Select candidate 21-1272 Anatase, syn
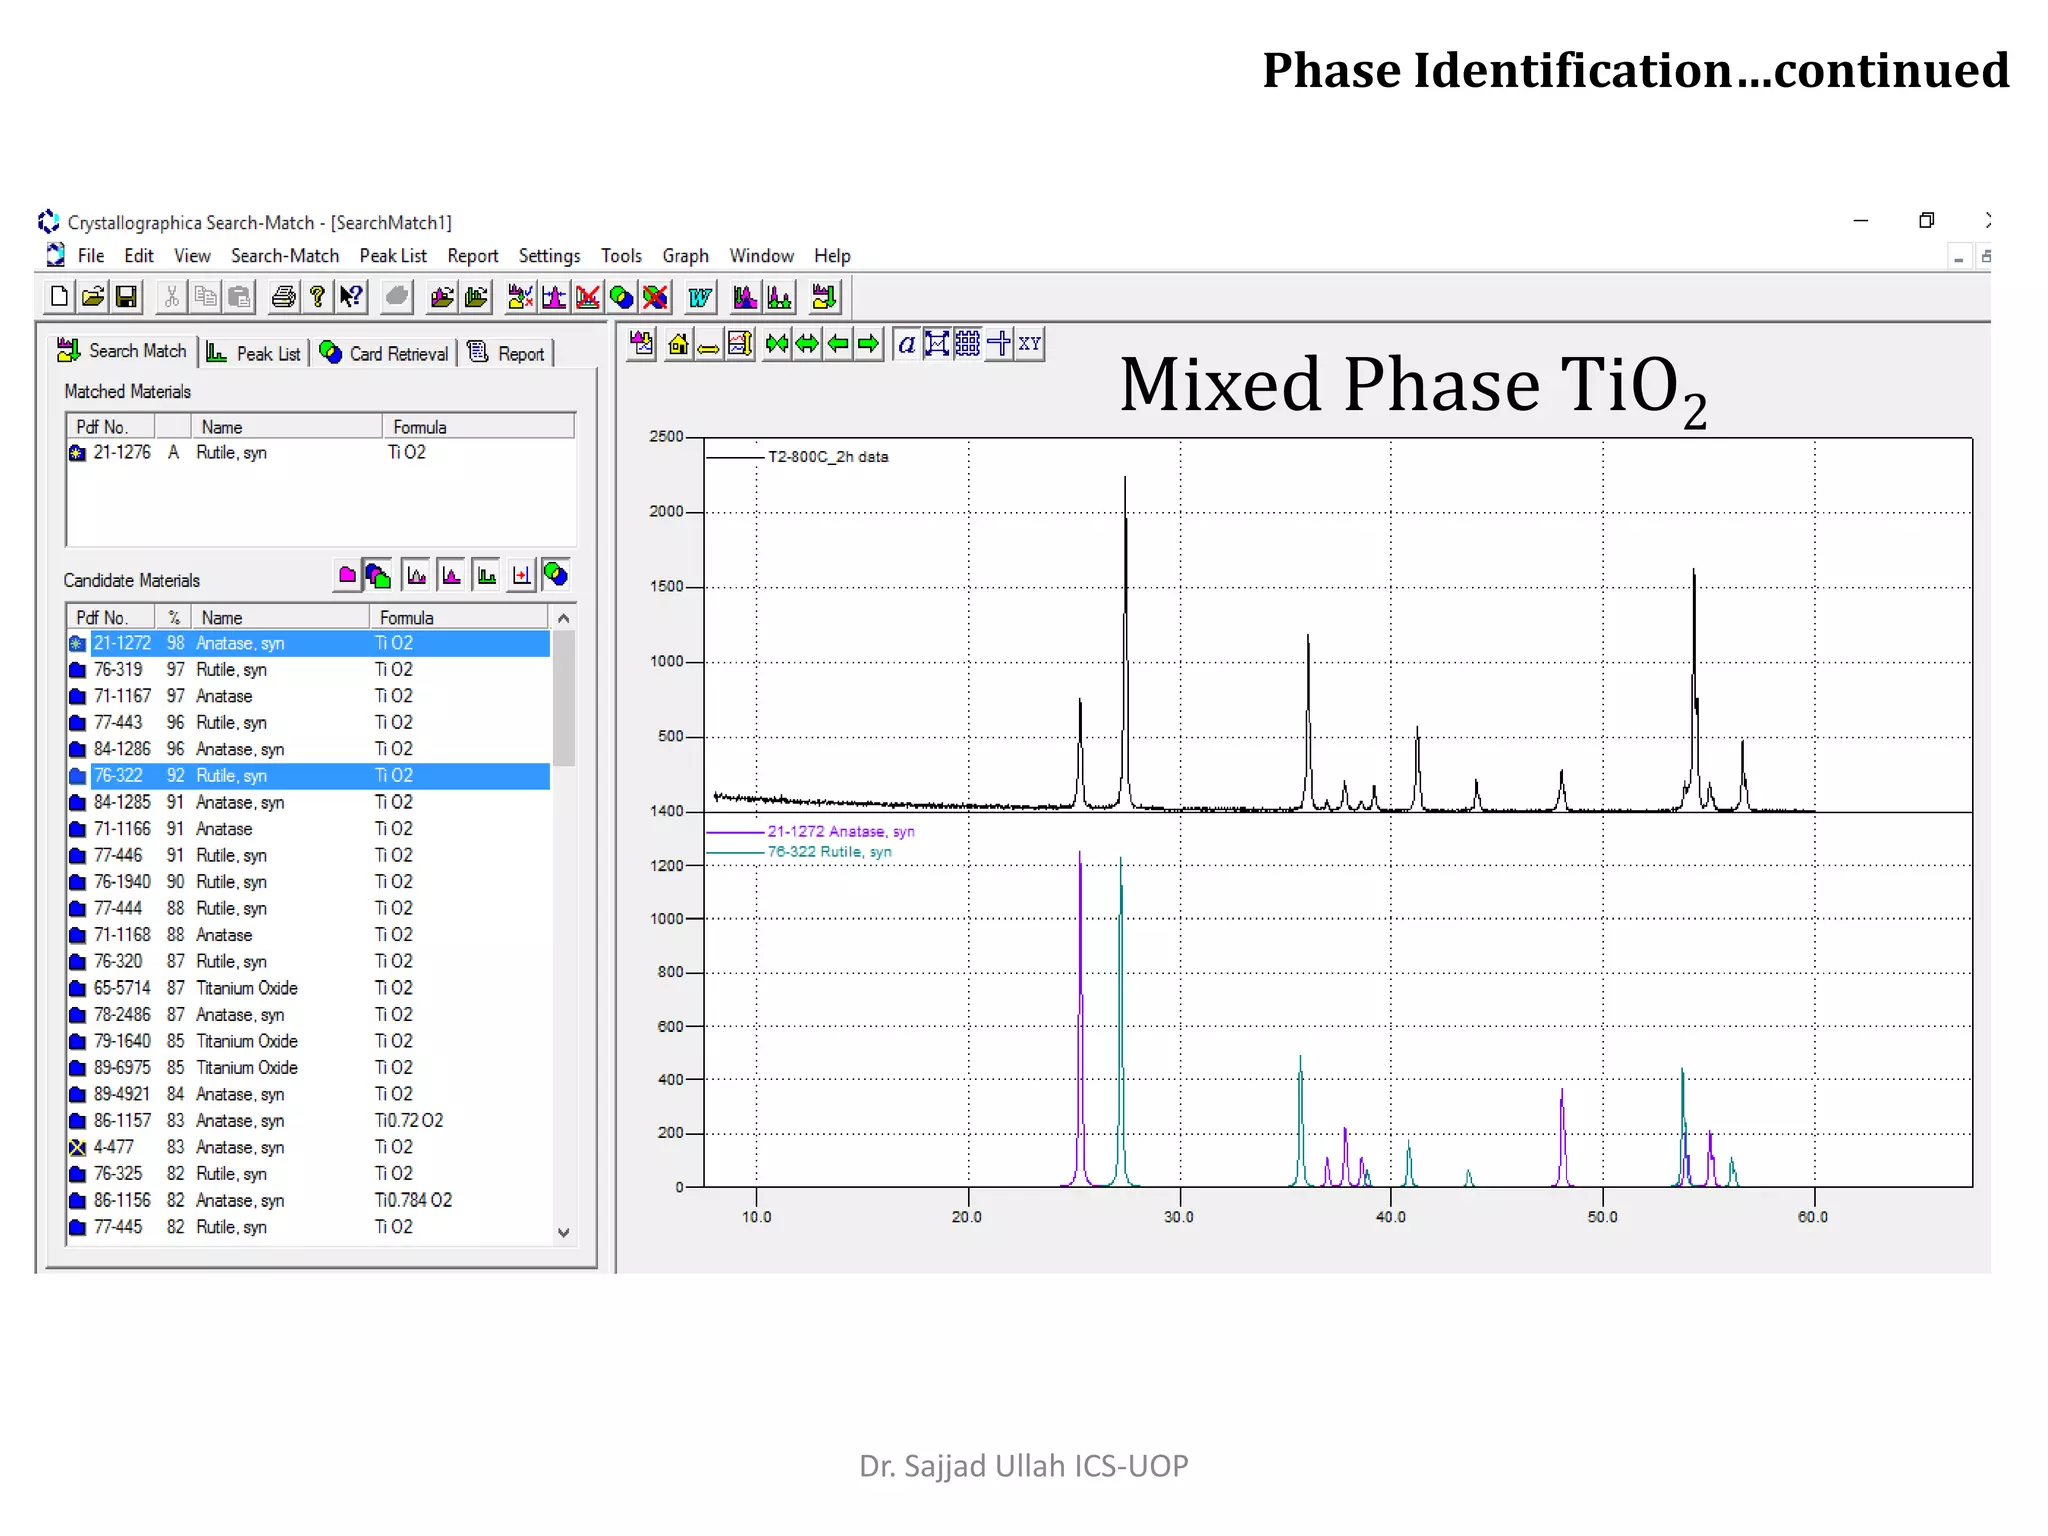Screen dimensions: 2048x1536 [x=309, y=644]
